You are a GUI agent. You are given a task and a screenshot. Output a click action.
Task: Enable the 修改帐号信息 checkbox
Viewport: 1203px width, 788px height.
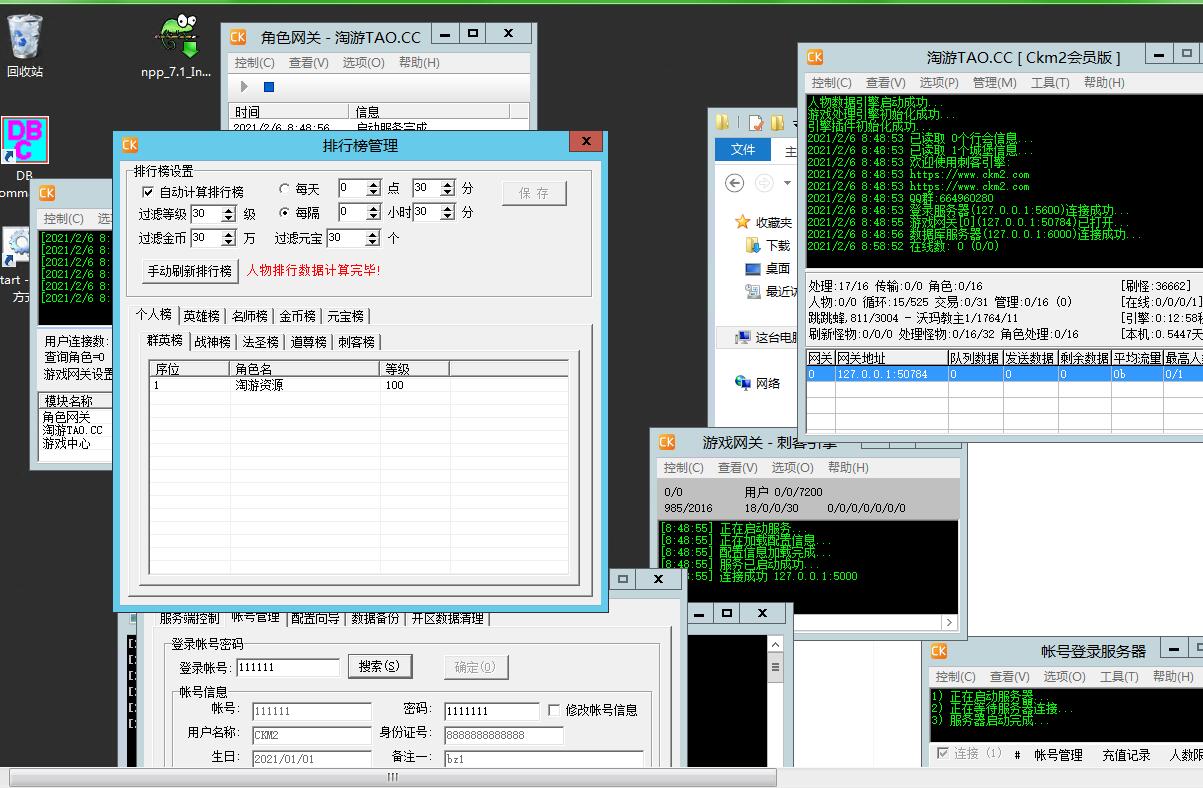tap(555, 710)
